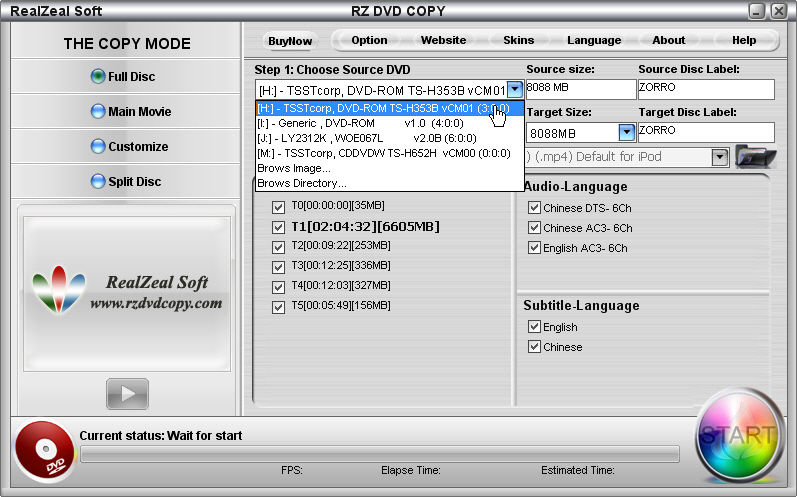
Task: Play preview using the play button
Action: click(127, 394)
